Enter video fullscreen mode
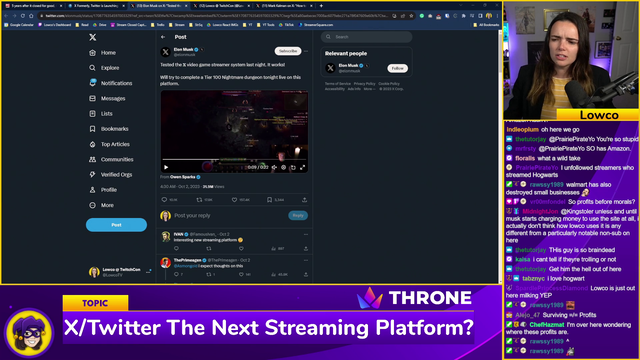 302,167
